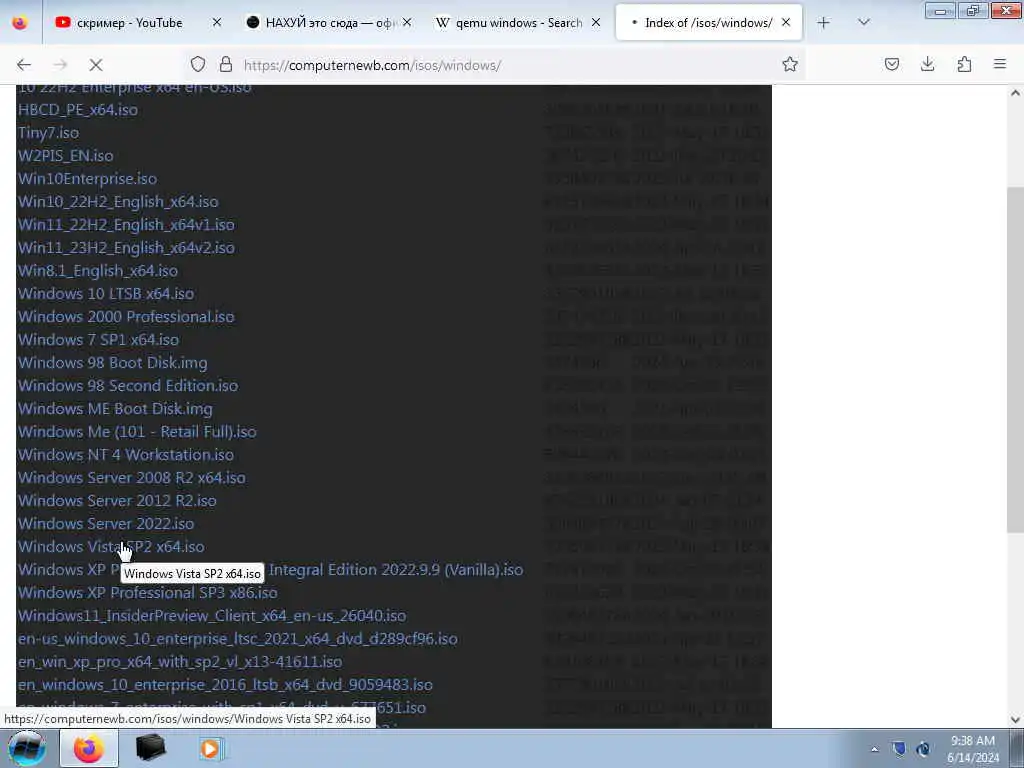Click Windows 98 Boot Disk.img

113,362
